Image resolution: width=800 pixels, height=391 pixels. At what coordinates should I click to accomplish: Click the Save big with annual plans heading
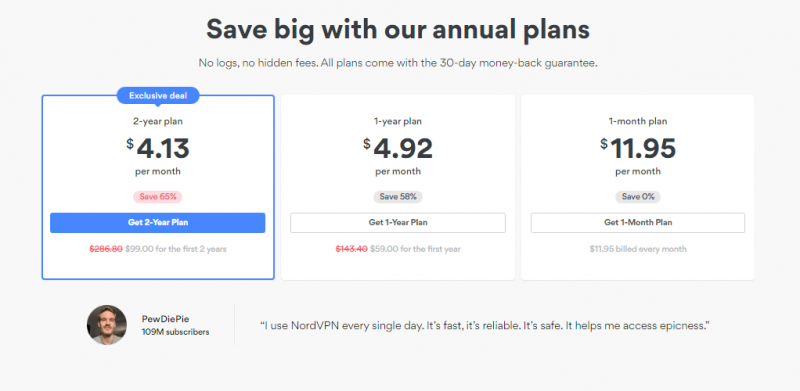pos(398,29)
